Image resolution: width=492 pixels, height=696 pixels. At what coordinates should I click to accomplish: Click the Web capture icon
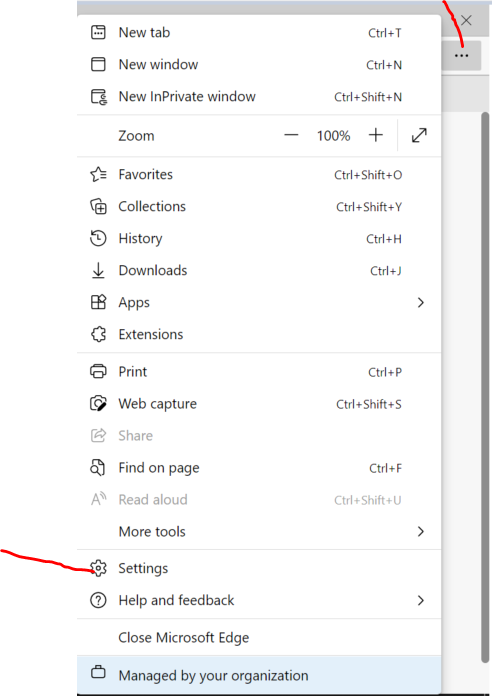[99, 403]
